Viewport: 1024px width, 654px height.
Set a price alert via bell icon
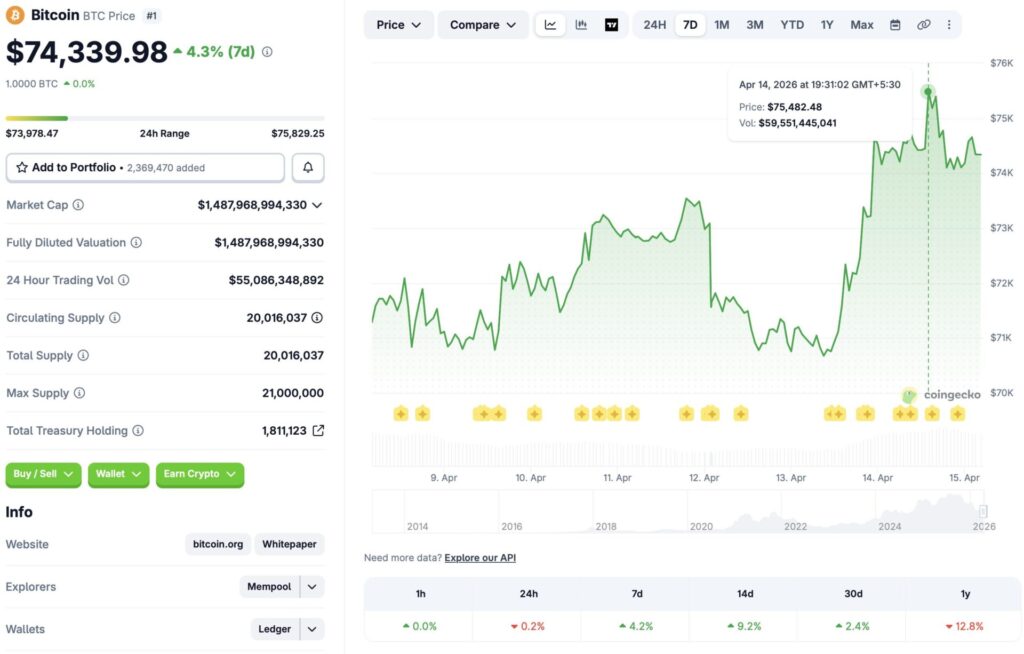pos(308,167)
